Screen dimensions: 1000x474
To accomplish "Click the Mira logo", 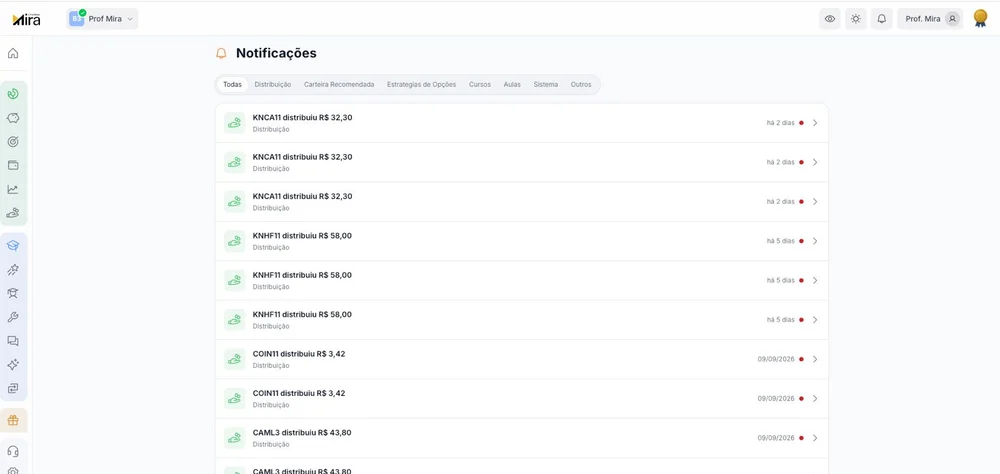I will (26, 19).
